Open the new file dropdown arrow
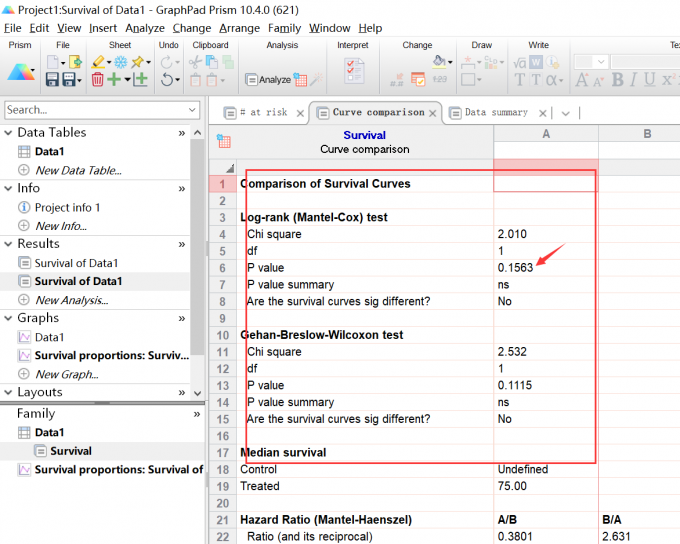Screen dimensions: 680x544 (x=63, y=63)
